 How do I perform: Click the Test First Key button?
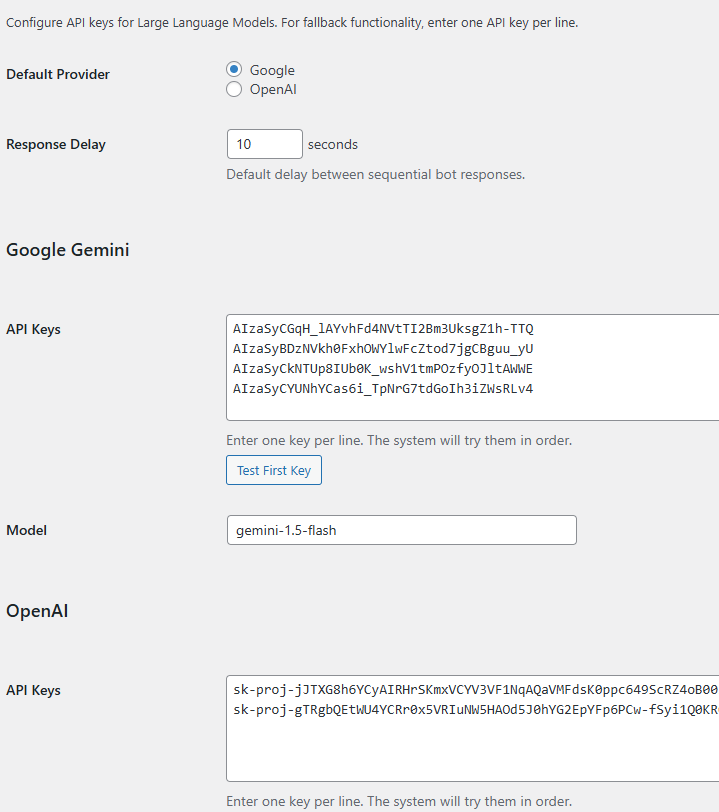click(274, 470)
